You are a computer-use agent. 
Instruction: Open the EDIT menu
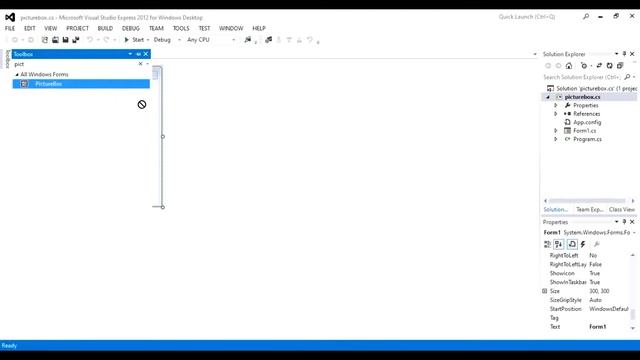(29, 28)
